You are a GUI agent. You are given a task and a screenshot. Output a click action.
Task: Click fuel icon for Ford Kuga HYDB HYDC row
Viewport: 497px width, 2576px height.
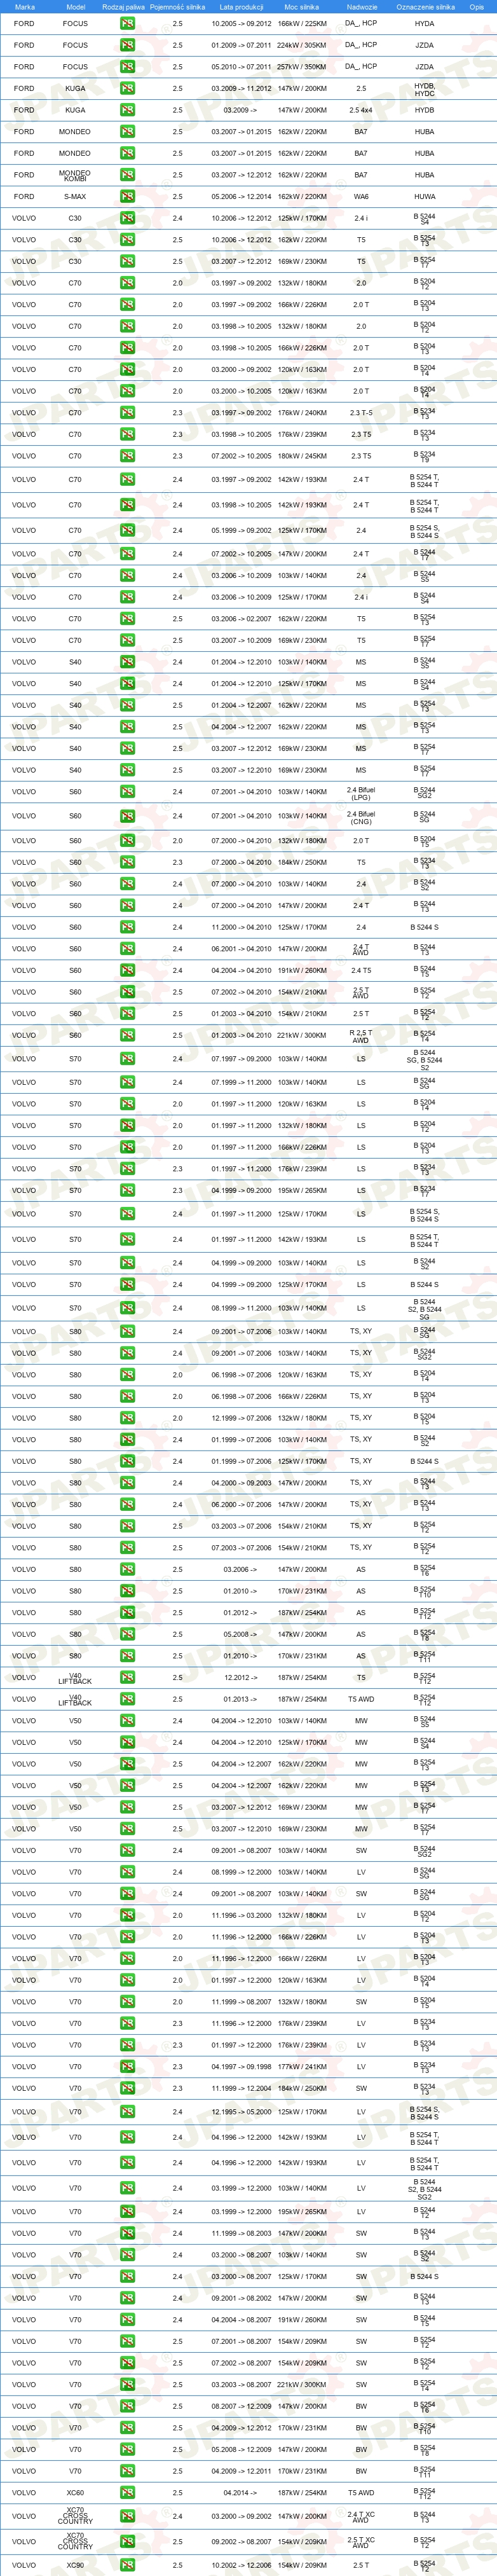point(127,88)
